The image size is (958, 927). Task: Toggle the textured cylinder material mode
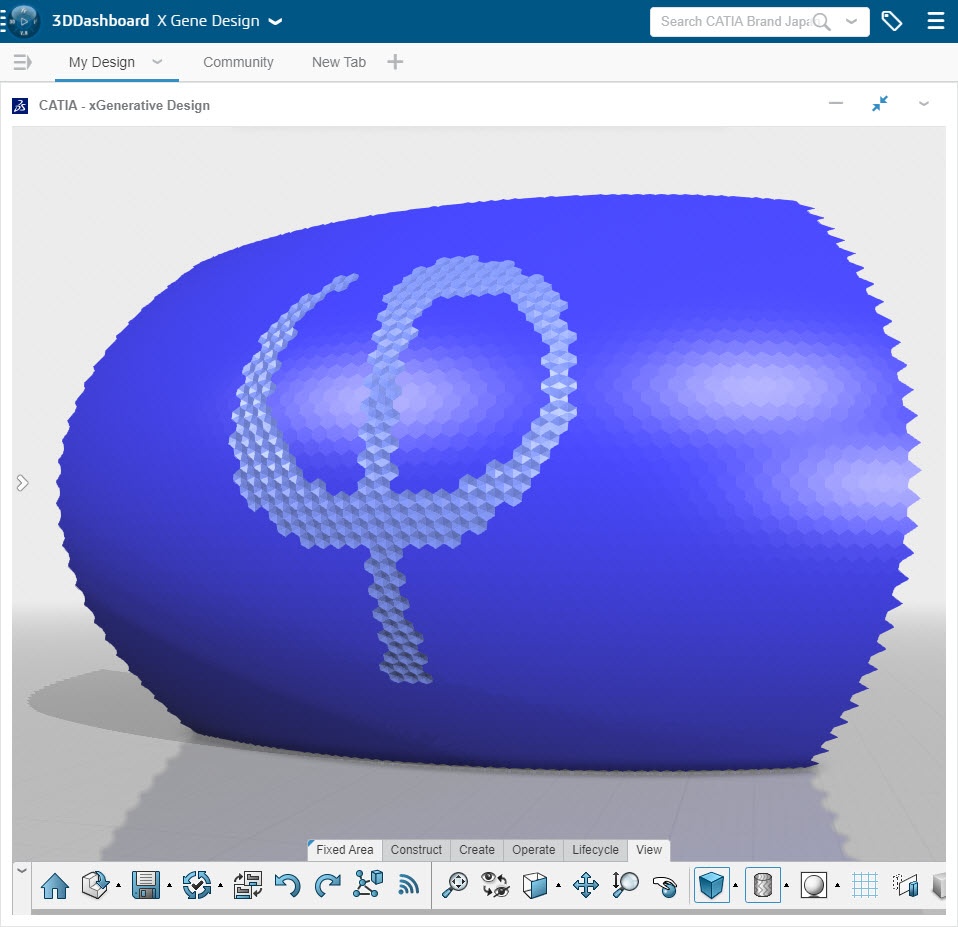click(762, 885)
